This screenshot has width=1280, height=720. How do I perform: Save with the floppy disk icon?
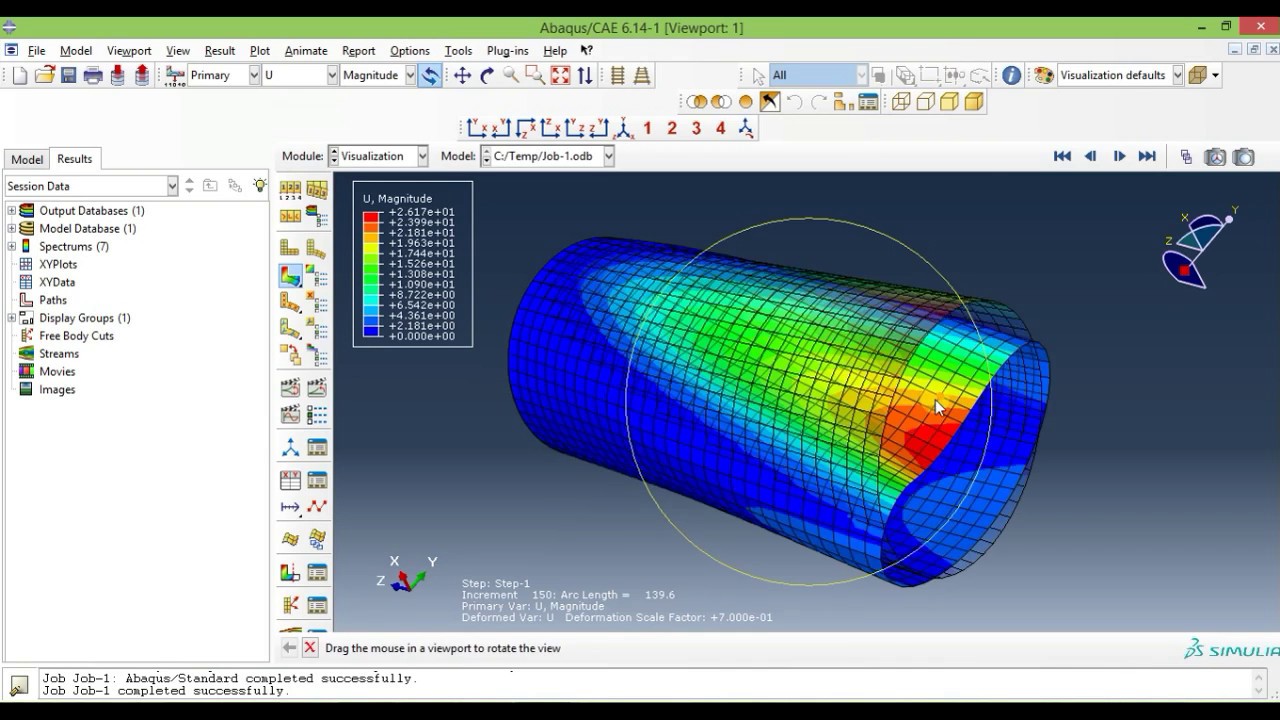point(69,75)
